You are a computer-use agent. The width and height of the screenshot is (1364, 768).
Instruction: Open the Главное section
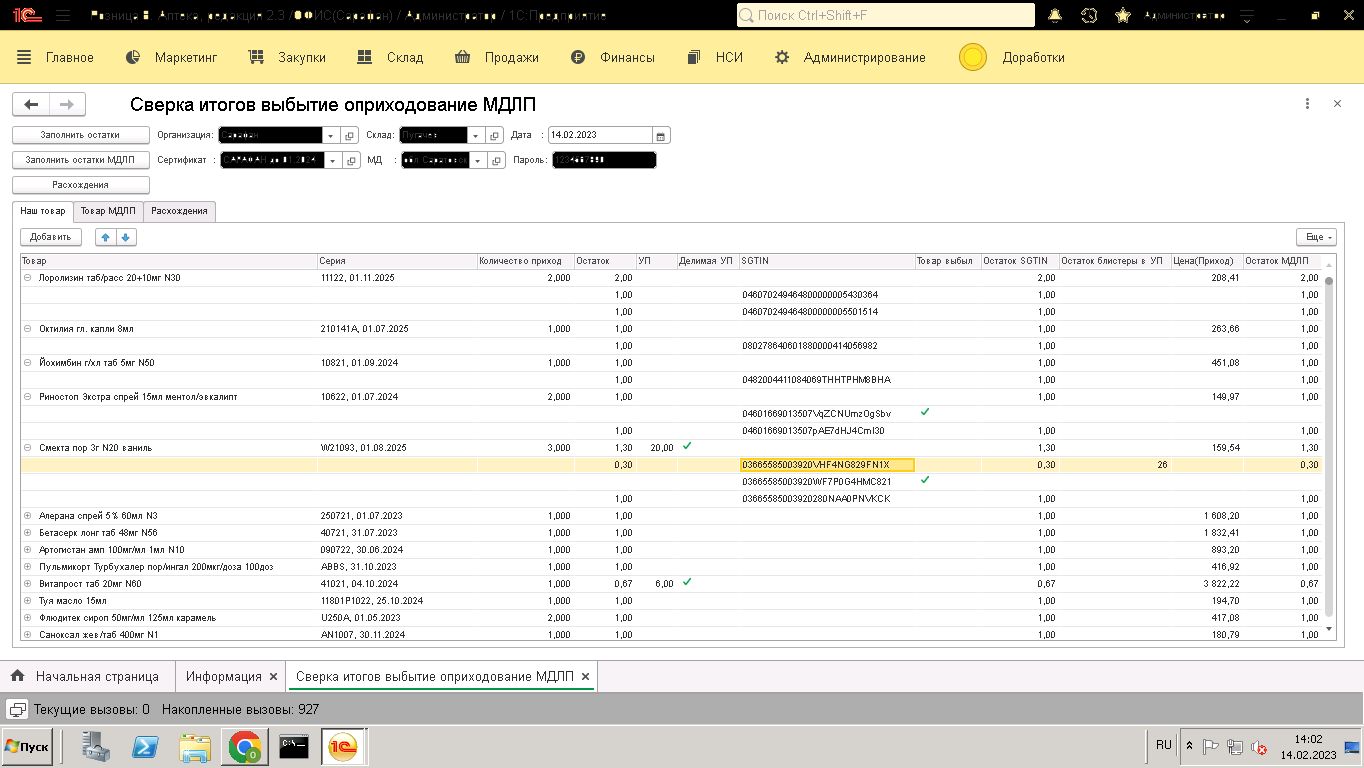56,58
